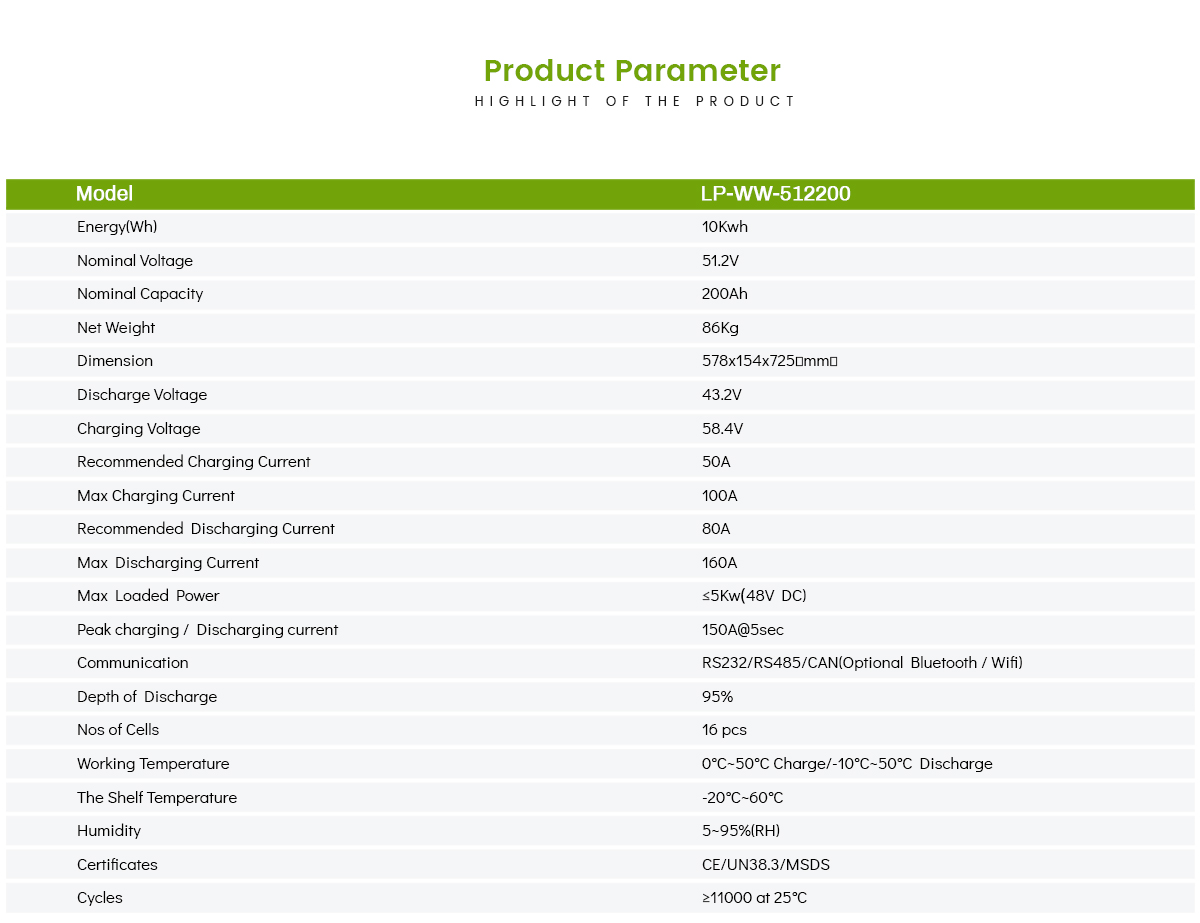Select the 58.4V charging voltage value

click(x=722, y=429)
